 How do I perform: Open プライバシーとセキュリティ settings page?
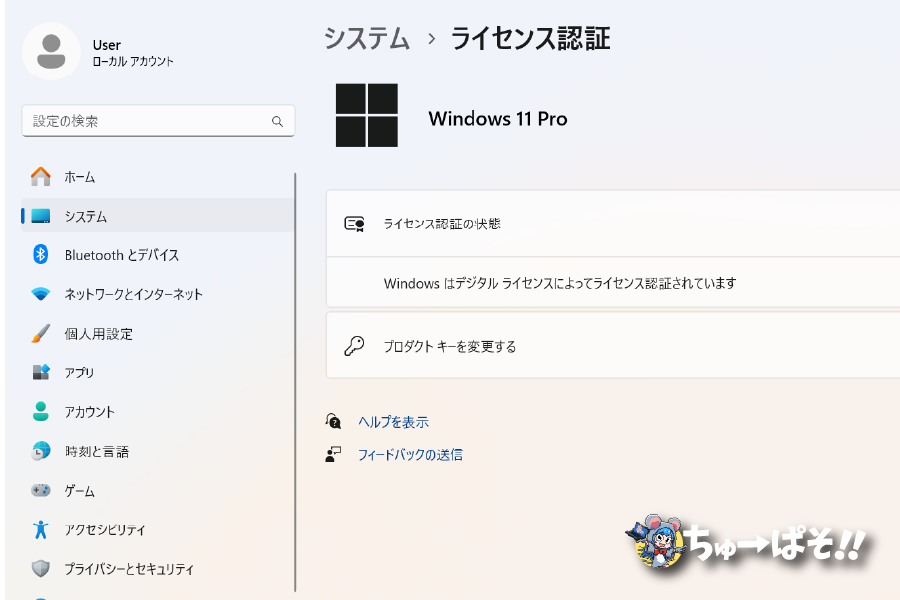158,569
